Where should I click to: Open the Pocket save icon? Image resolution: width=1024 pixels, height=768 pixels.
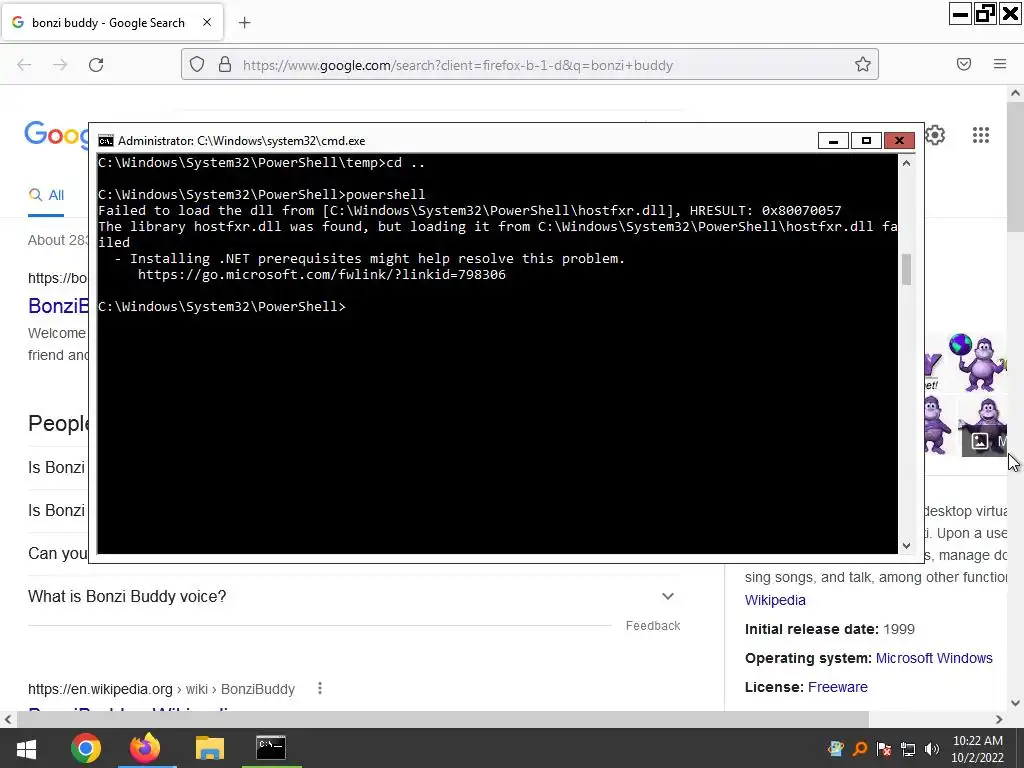coord(964,64)
